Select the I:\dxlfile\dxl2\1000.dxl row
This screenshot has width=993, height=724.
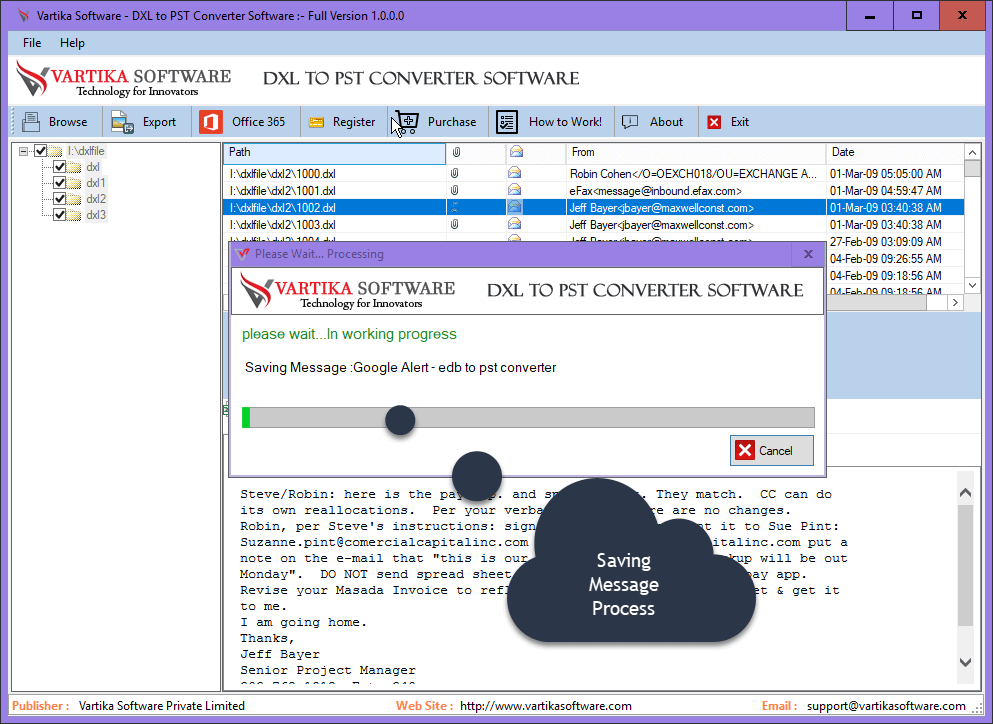tap(593, 173)
